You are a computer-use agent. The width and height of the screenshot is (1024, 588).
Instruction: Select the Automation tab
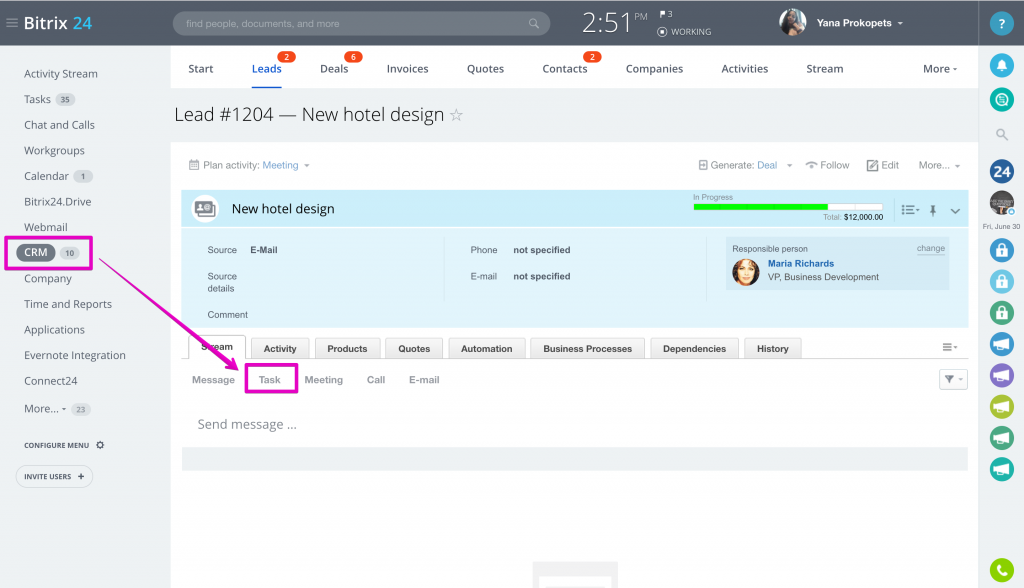click(x=487, y=348)
